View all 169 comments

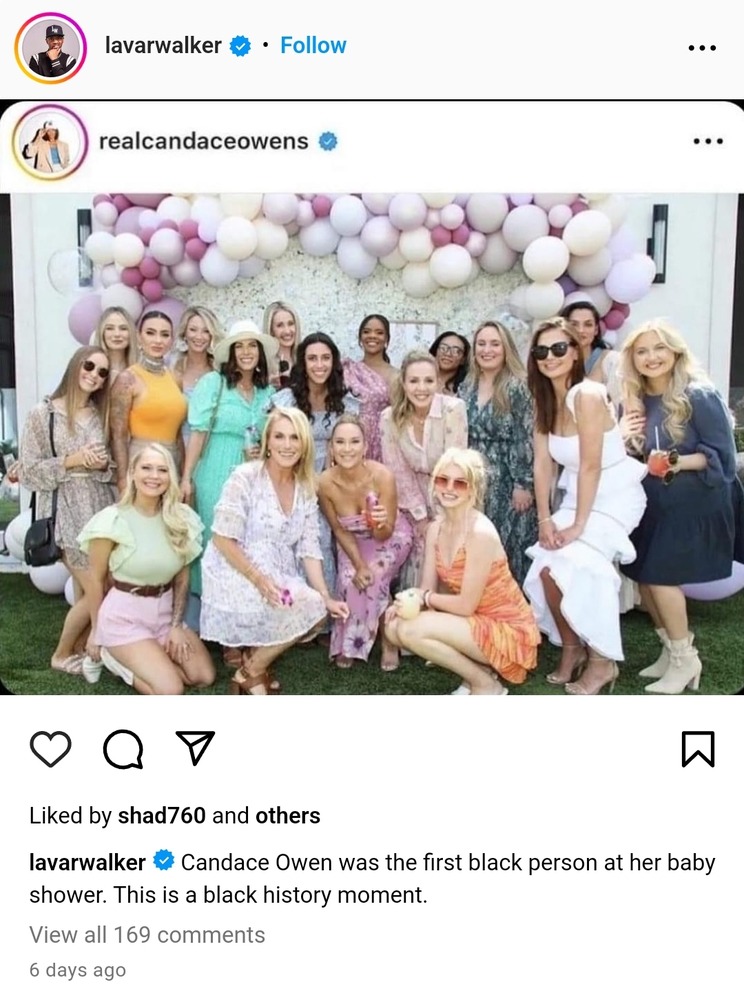[x=147, y=934]
